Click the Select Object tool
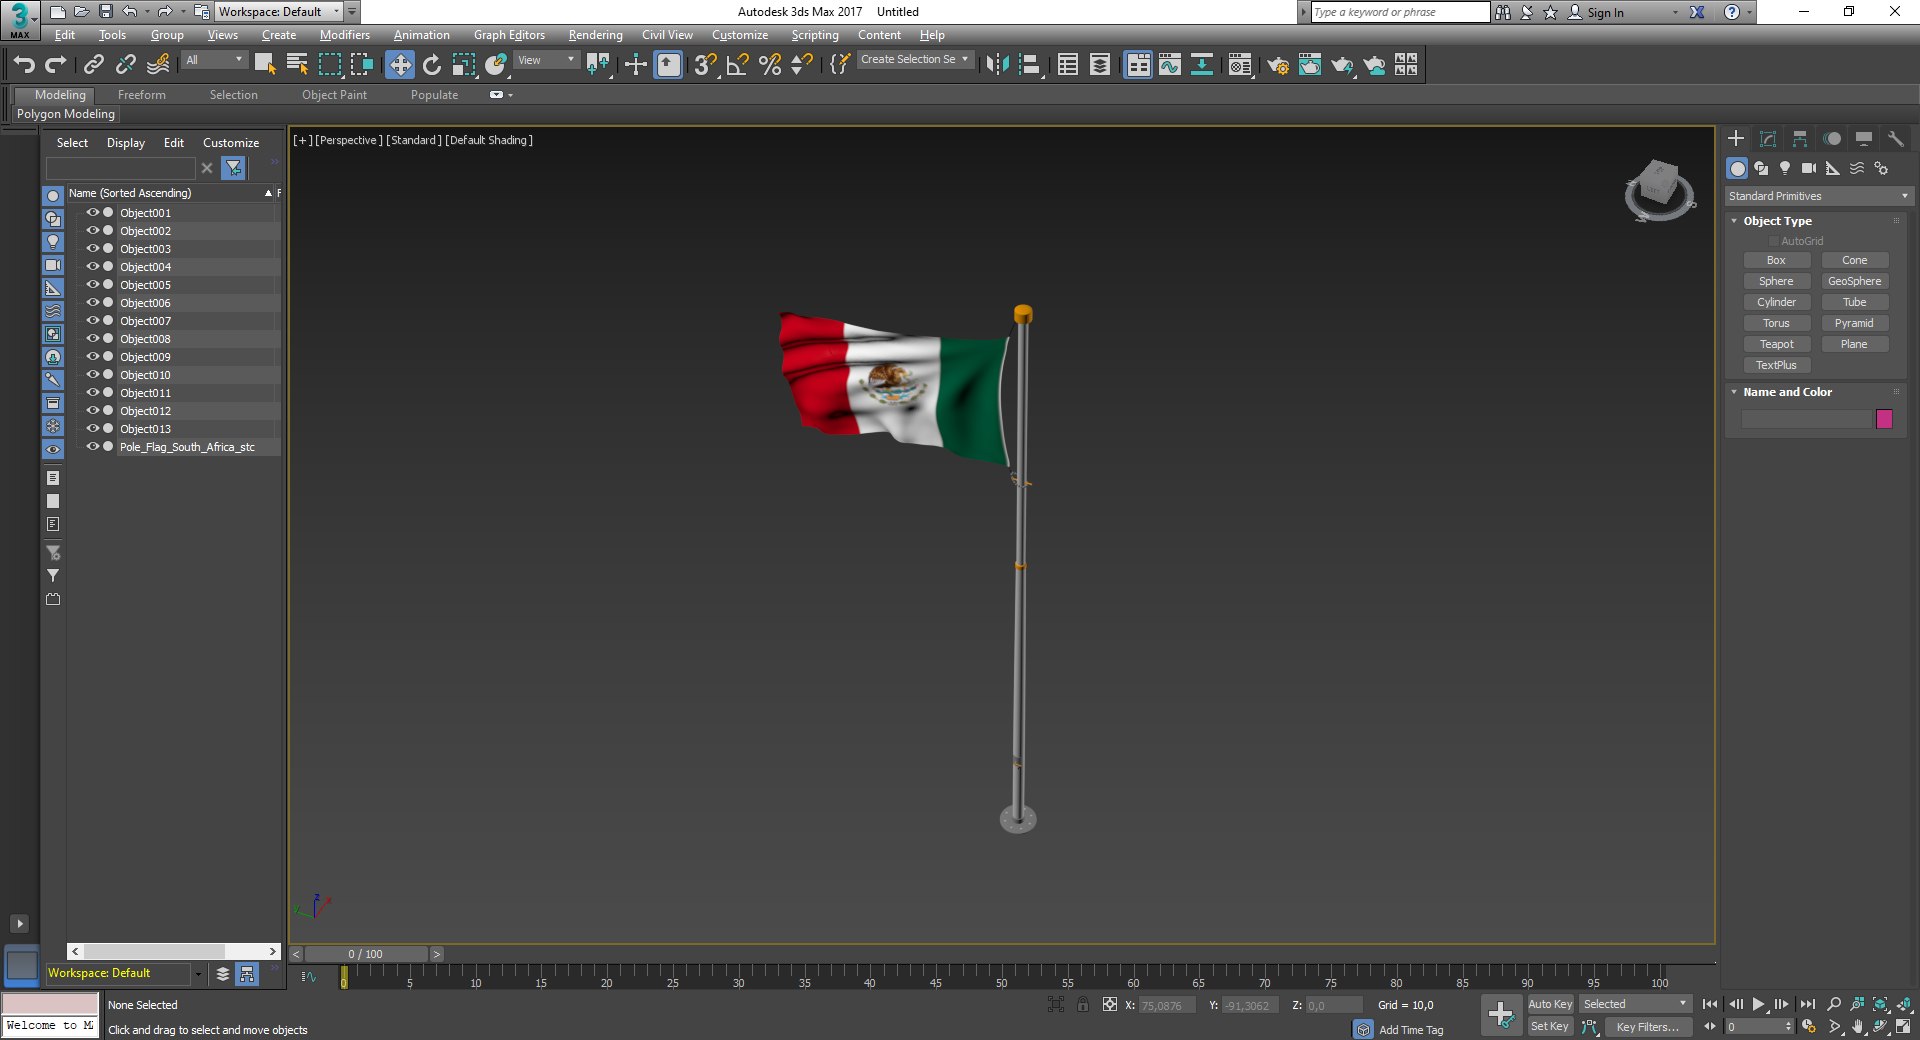 (x=265, y=65)
